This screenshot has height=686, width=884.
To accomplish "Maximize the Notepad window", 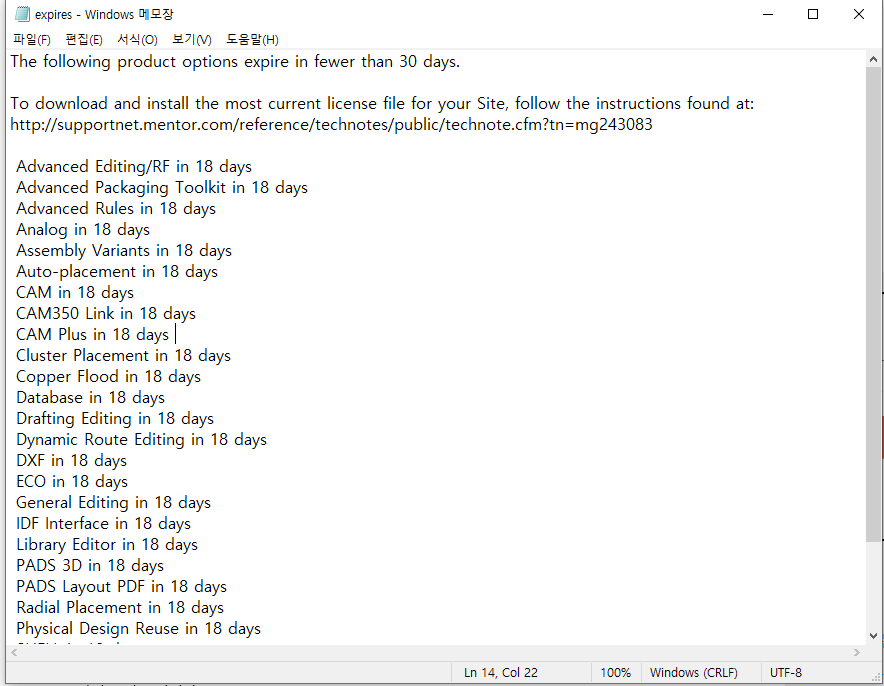I will click(x=813, y=14).
